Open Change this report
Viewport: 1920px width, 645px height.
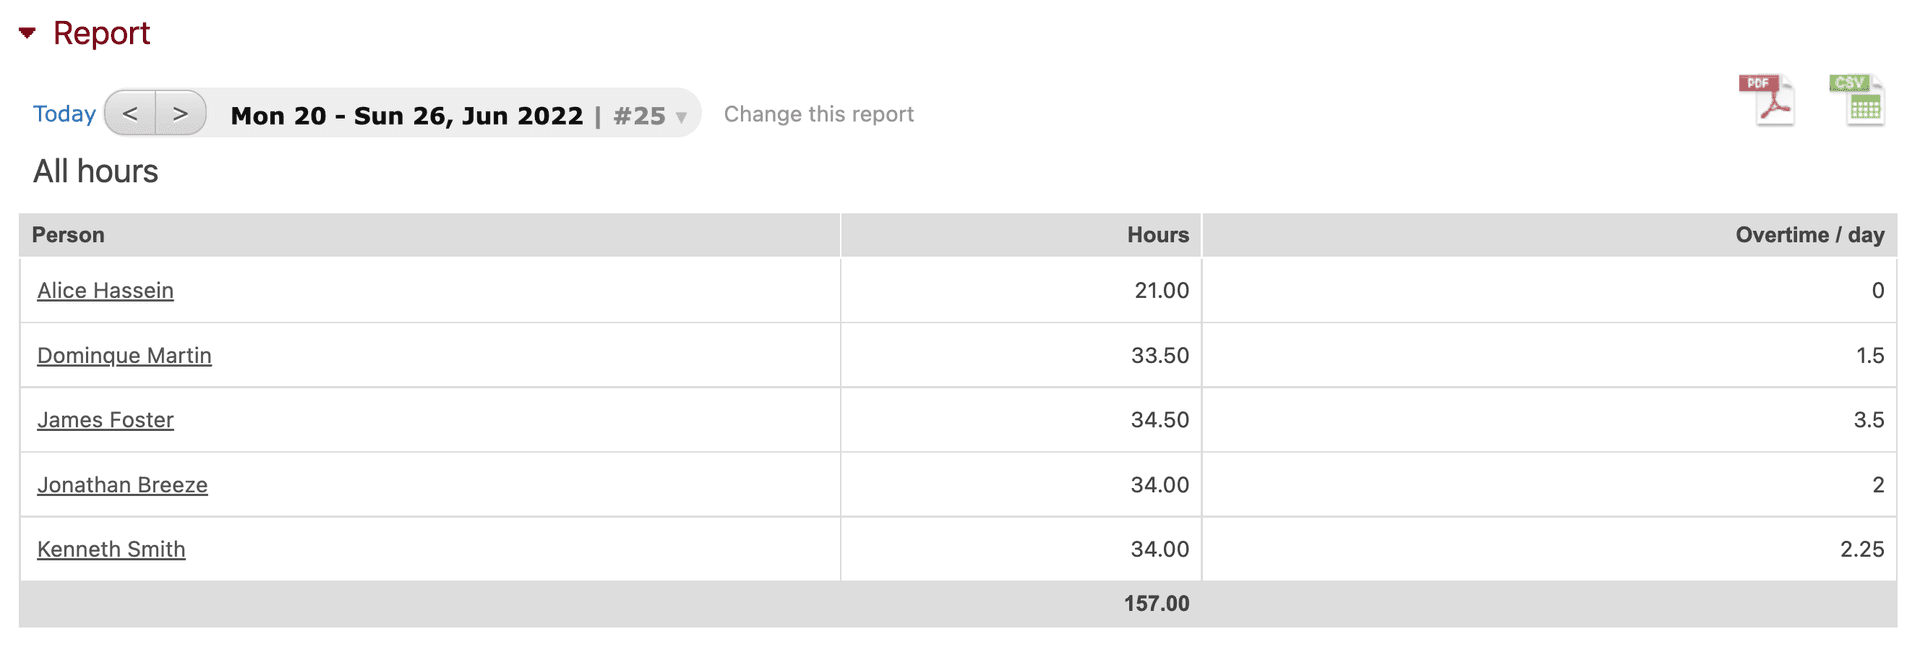pyautogui.click(x=819, y=113)
